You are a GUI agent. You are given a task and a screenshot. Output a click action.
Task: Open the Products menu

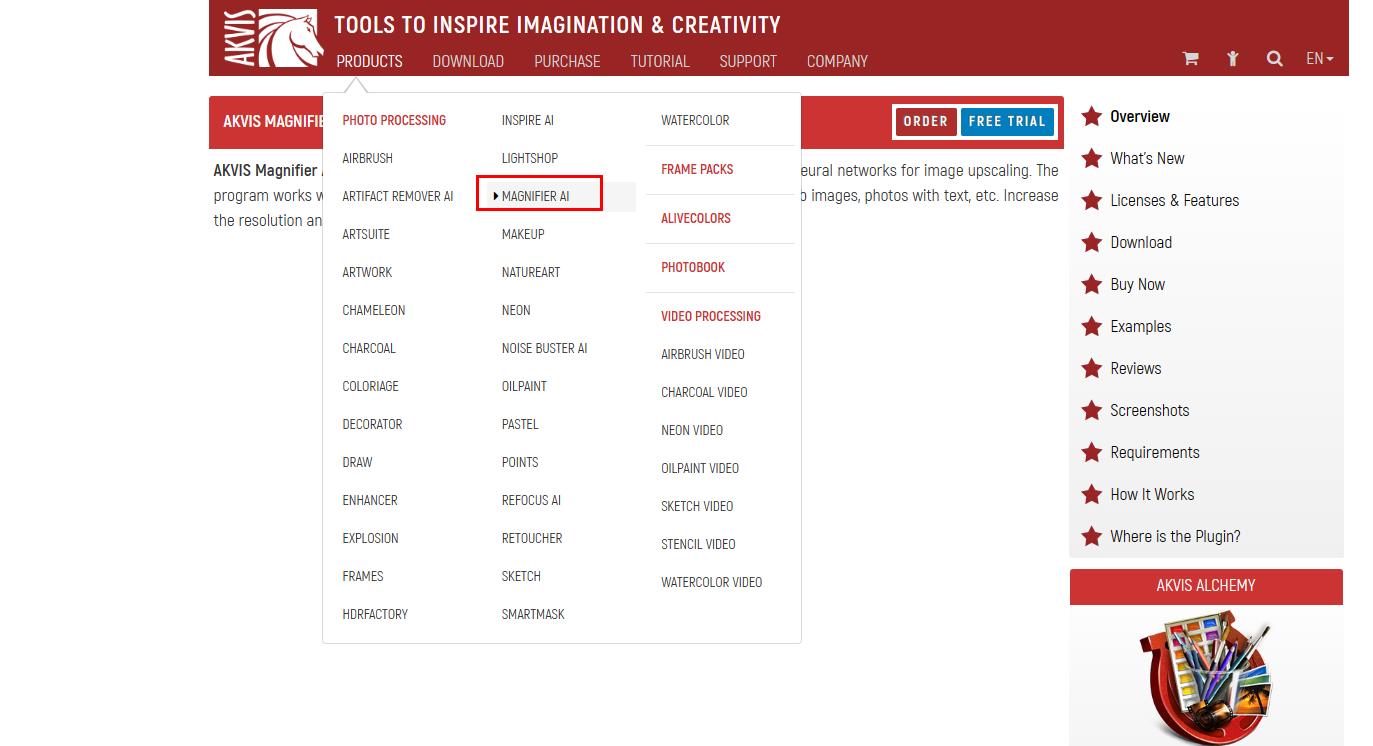[369, 61]
